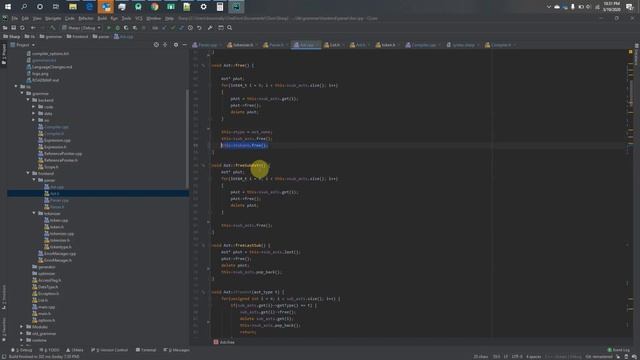This screenshot has height=360, width=640.
Task: Click the Build hammer icon
Action: [53, 28]
